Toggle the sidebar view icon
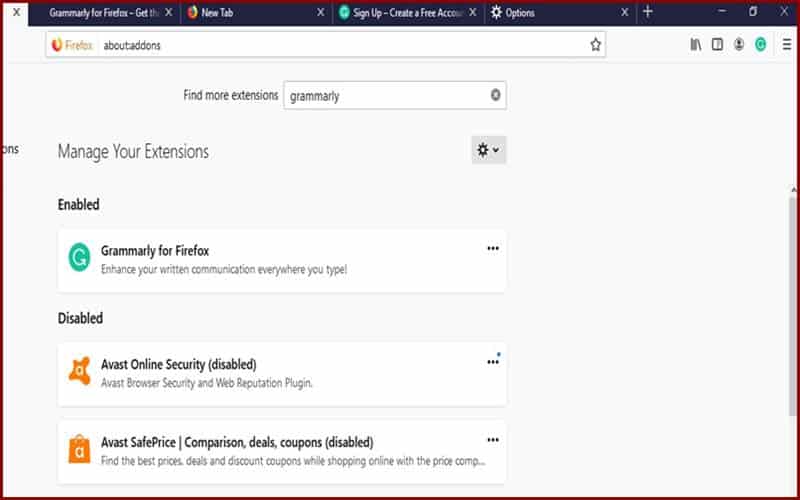Screen dimensions: 800x500 pyautogui.click(x=717, y=45)
